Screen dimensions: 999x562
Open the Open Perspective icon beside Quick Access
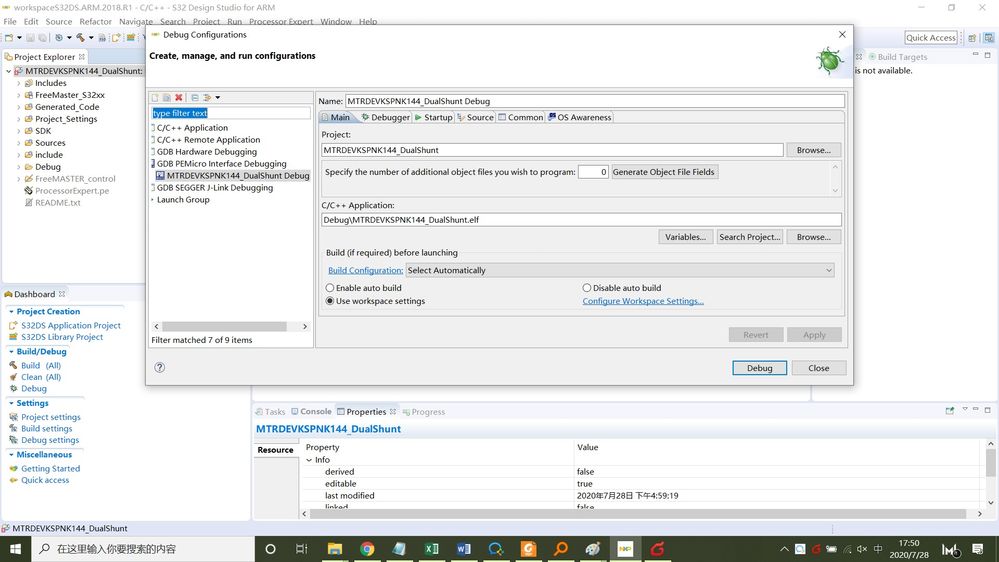(x=972, y=38)
